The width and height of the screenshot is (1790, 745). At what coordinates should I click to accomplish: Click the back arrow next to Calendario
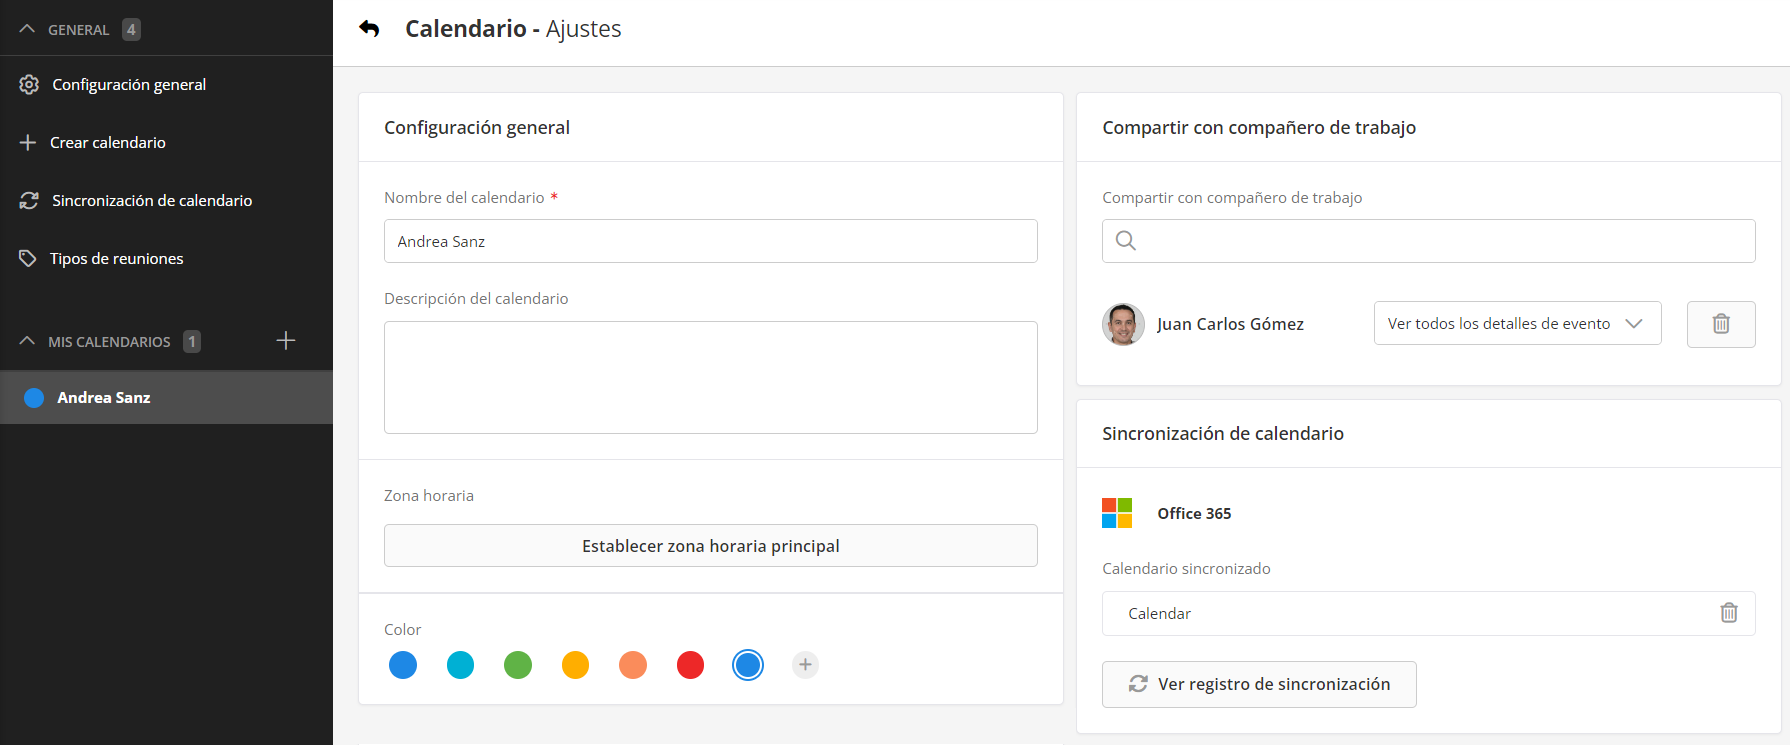(x=369, y=29)
